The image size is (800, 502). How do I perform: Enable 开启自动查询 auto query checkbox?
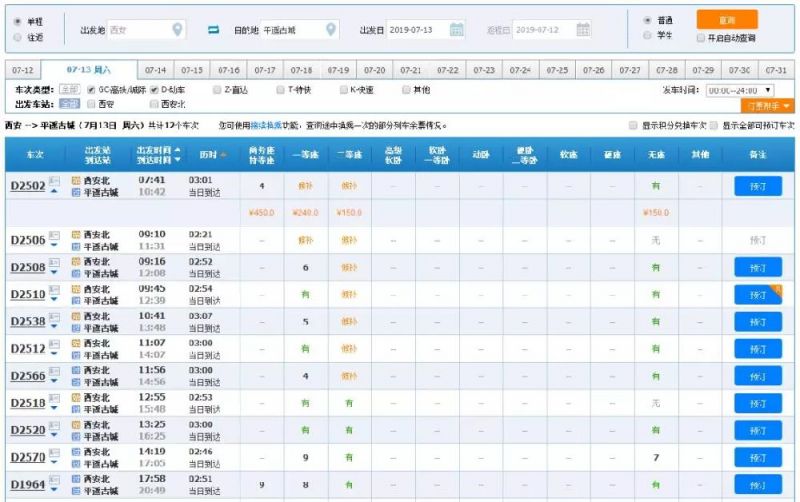pyautogui.click(x=701, y=38)
